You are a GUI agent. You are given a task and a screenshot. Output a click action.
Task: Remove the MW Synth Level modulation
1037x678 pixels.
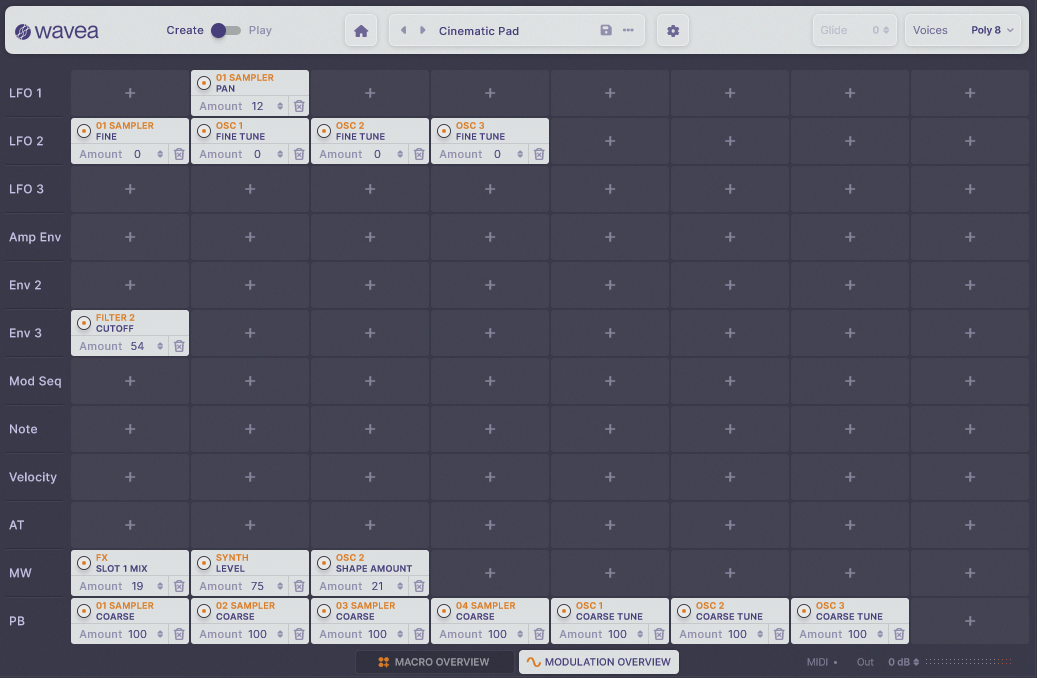299,586
